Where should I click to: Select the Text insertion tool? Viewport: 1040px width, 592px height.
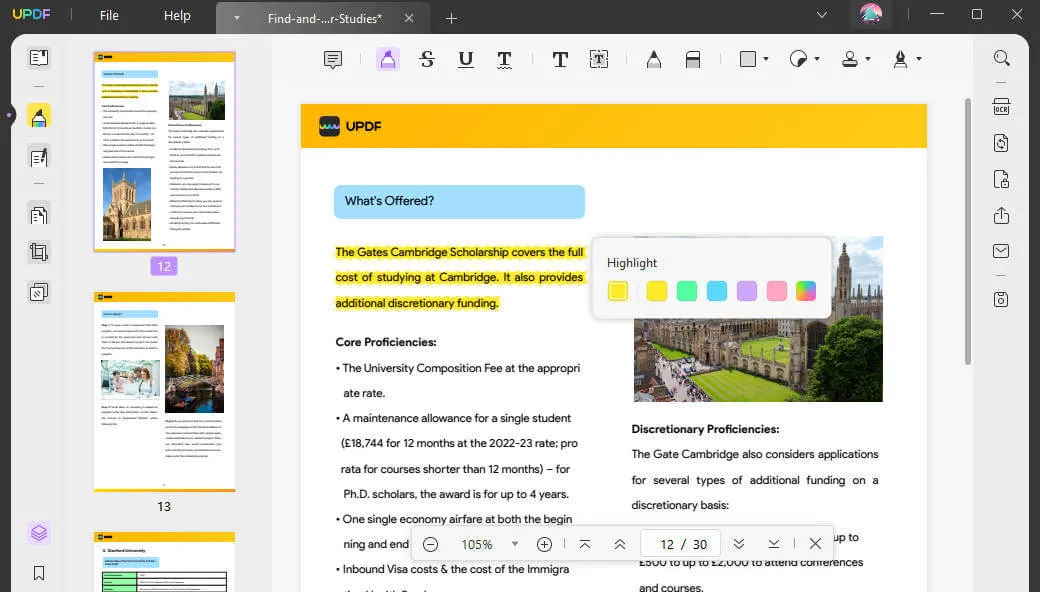click(x=560, y=58)
